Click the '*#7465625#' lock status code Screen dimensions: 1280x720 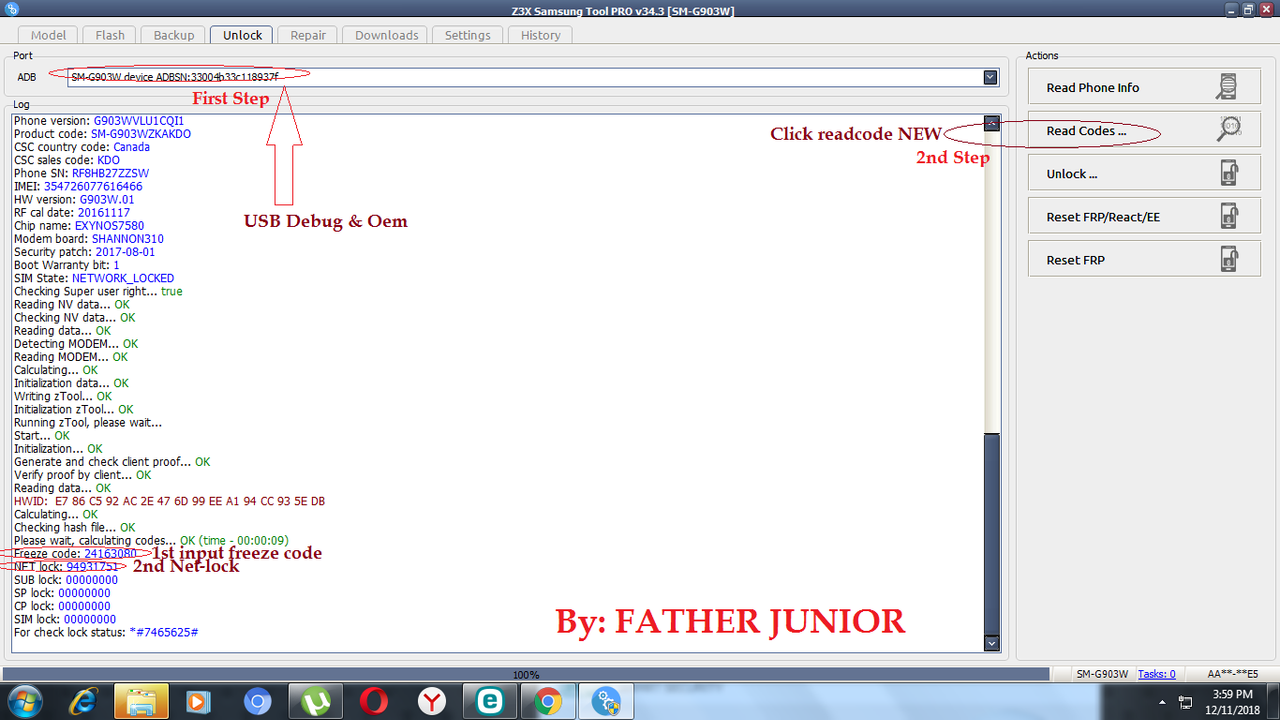click(164, 632)
